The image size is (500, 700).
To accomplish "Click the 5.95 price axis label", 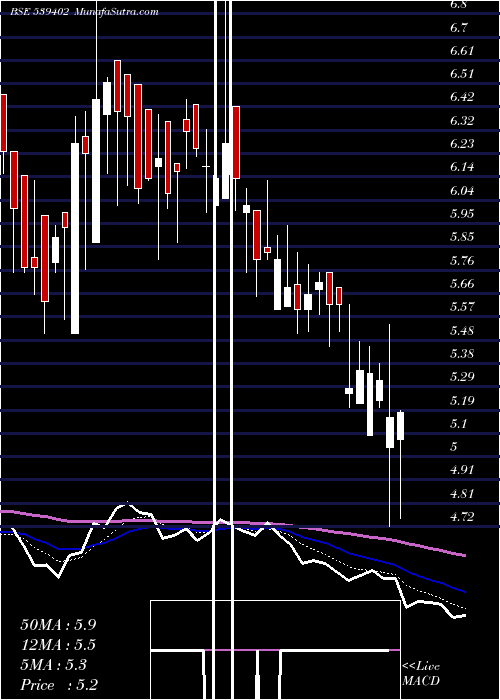I will 462,213.
